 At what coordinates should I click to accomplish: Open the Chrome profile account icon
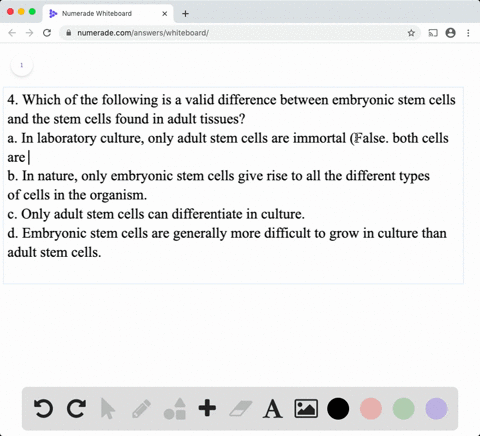[450, 33]
